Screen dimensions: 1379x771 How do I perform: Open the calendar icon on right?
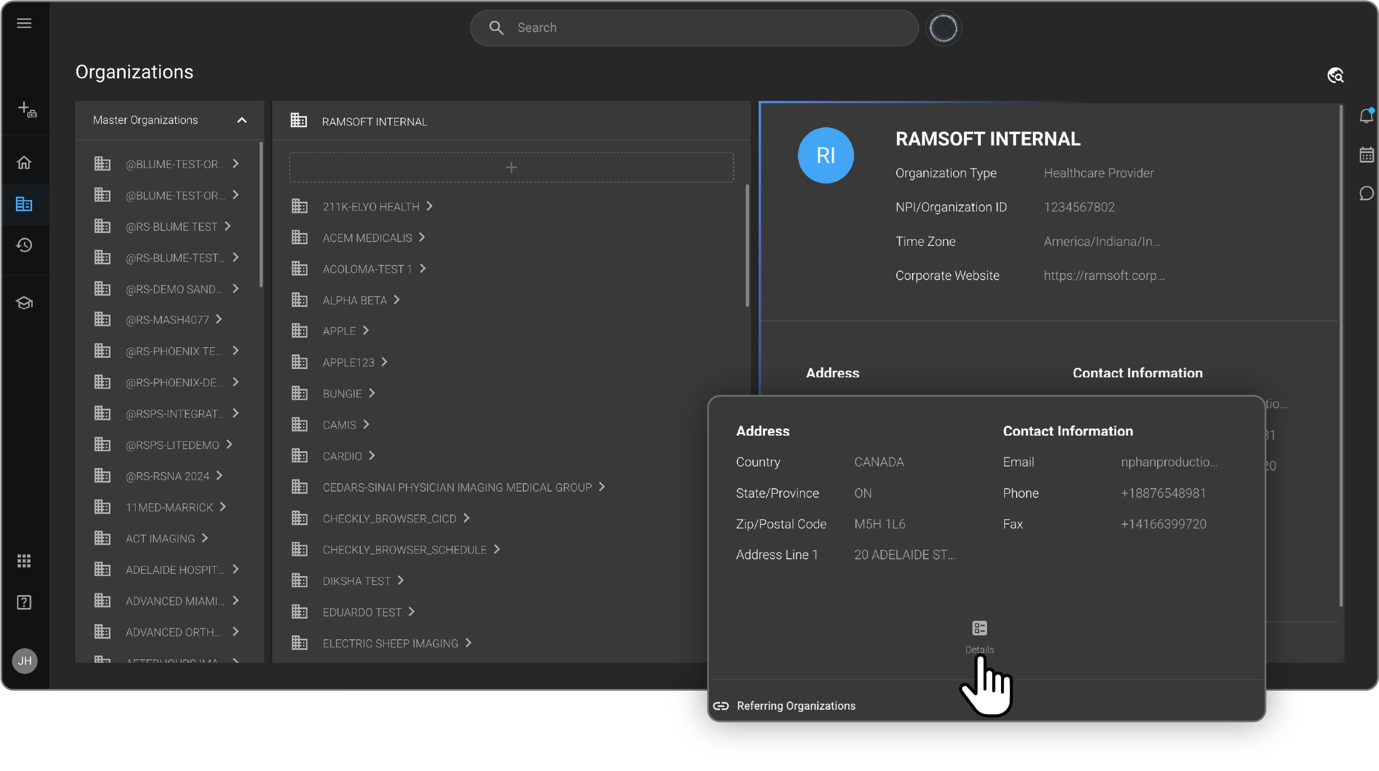tap(1366, 155)
